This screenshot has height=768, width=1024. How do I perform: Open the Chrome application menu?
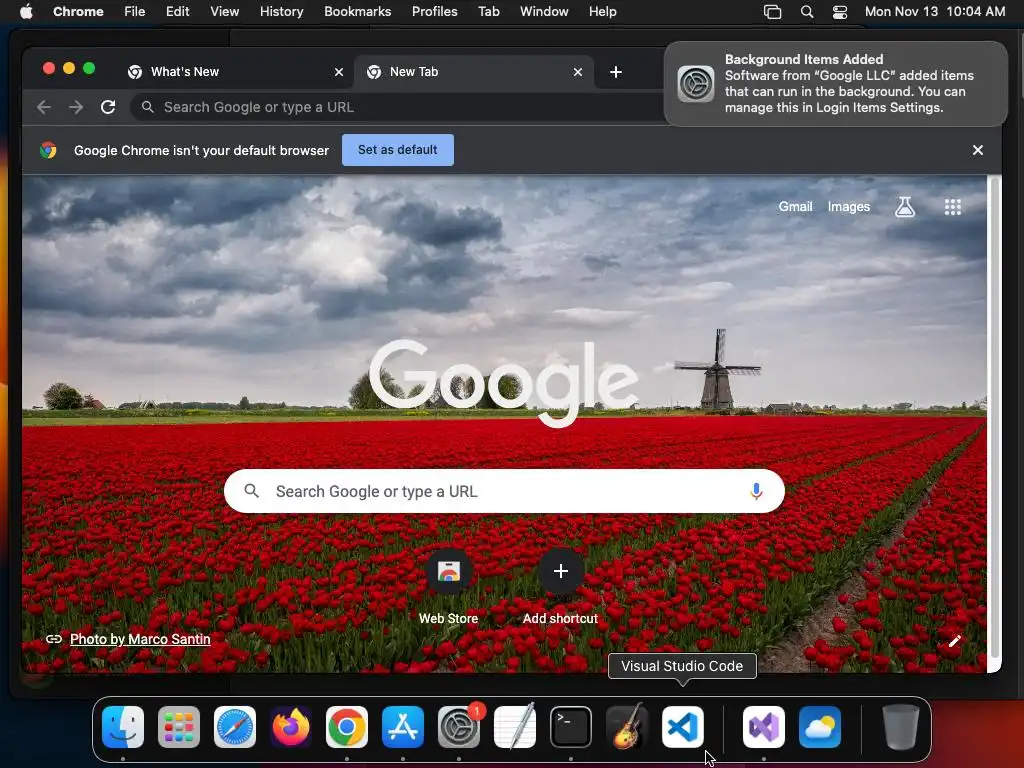point(78,12)
